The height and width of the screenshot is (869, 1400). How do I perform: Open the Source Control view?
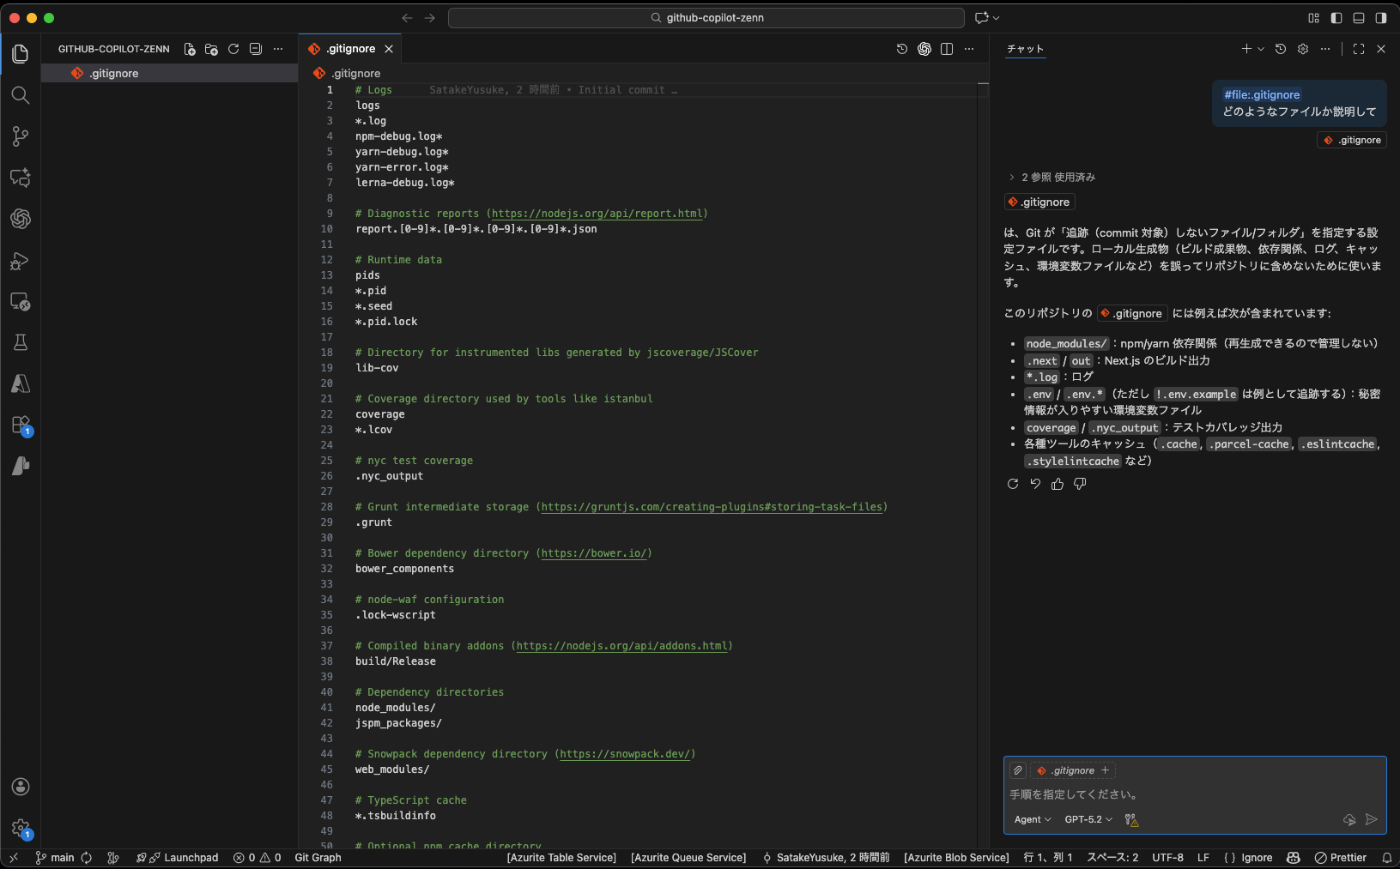pyautogui.click(x=20, y=136)
